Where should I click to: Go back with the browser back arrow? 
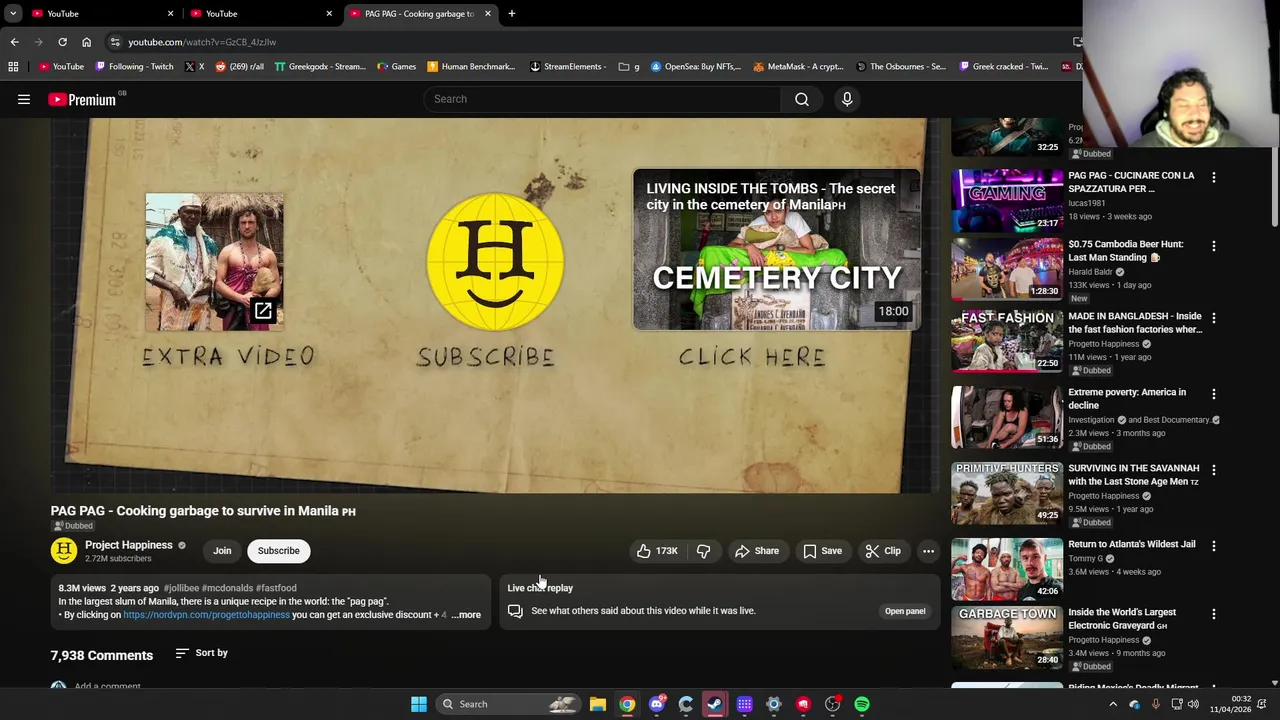coord(14,42)
